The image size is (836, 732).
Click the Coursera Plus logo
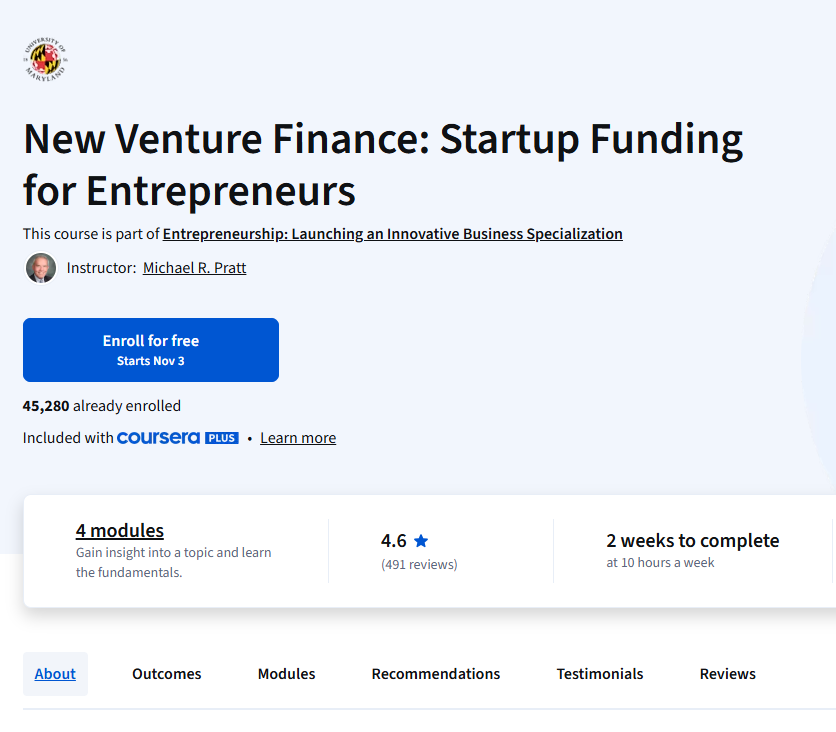pyautogui.click(x=177, y=438)
